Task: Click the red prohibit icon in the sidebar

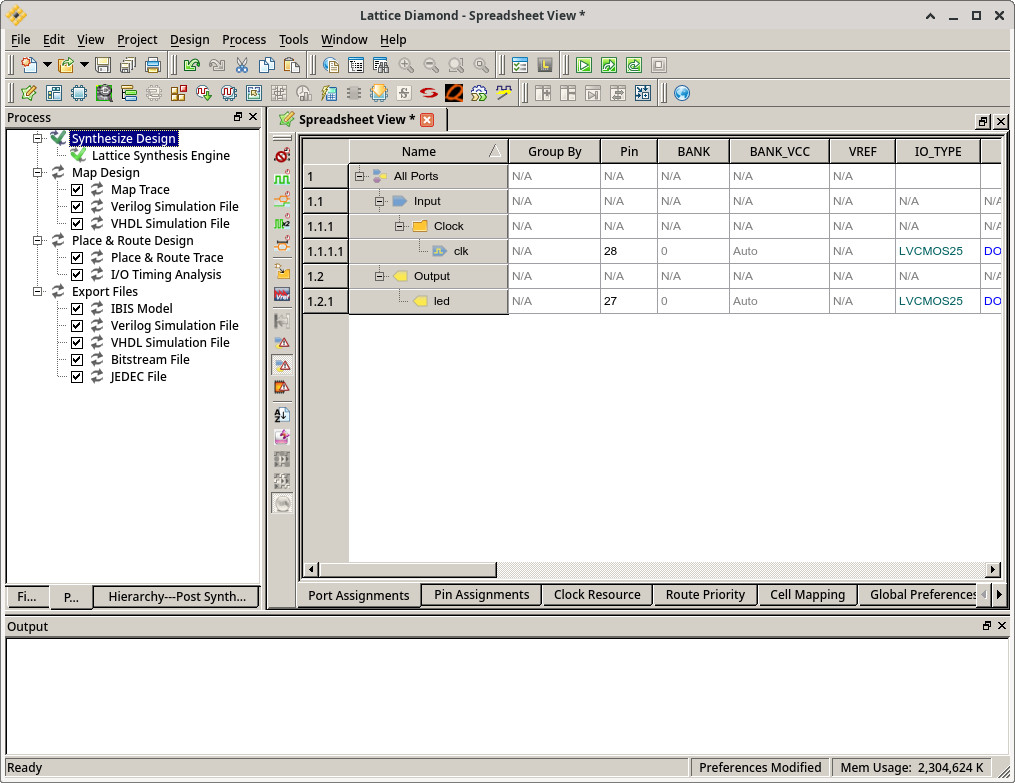Action: (282, 155)
